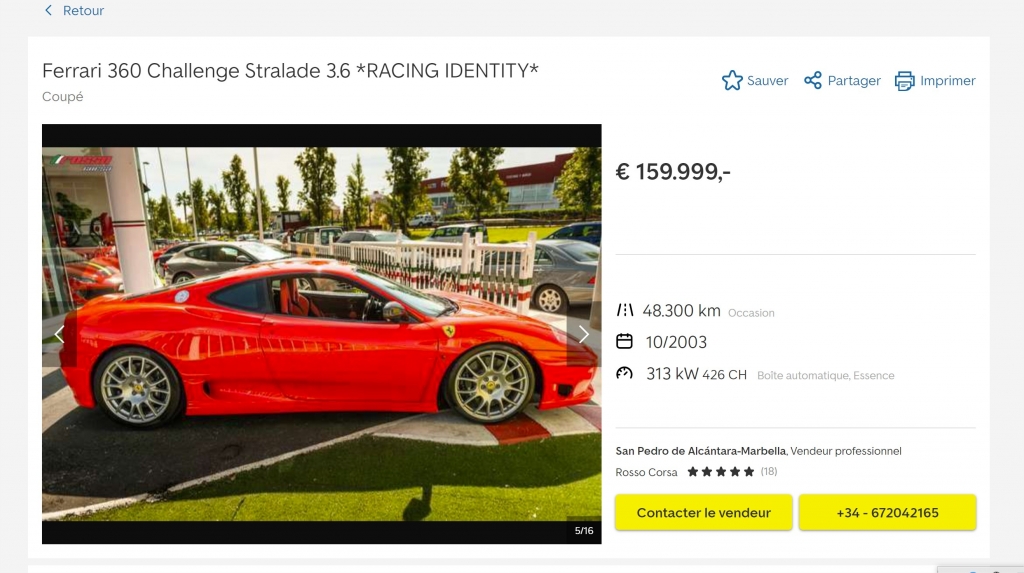
Task: Call the seller at +34 - 672042165
Action: [887, 513]
